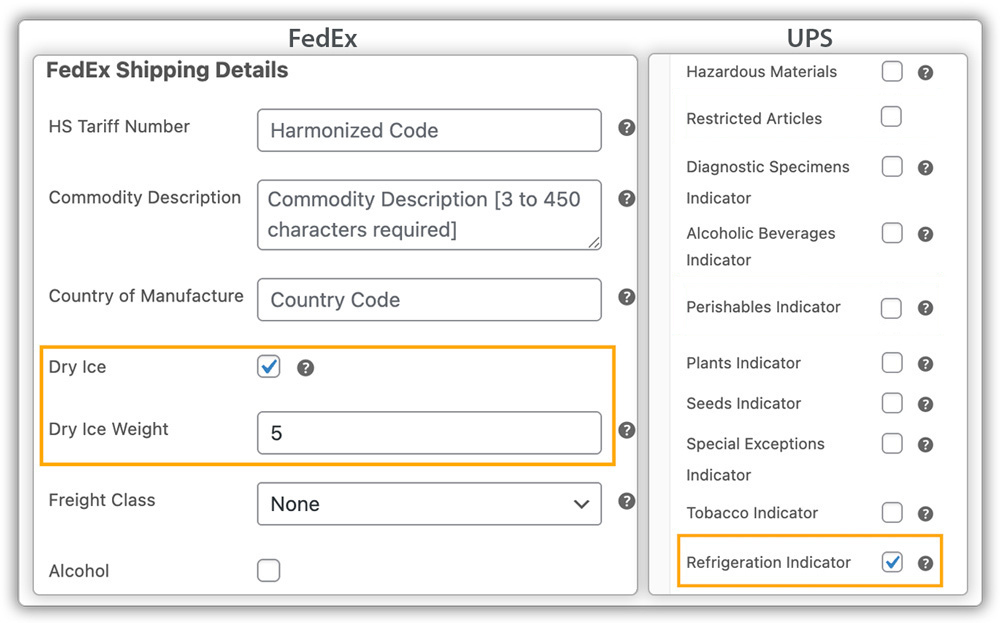Click the Refrigeration Indicator label text

768,562
